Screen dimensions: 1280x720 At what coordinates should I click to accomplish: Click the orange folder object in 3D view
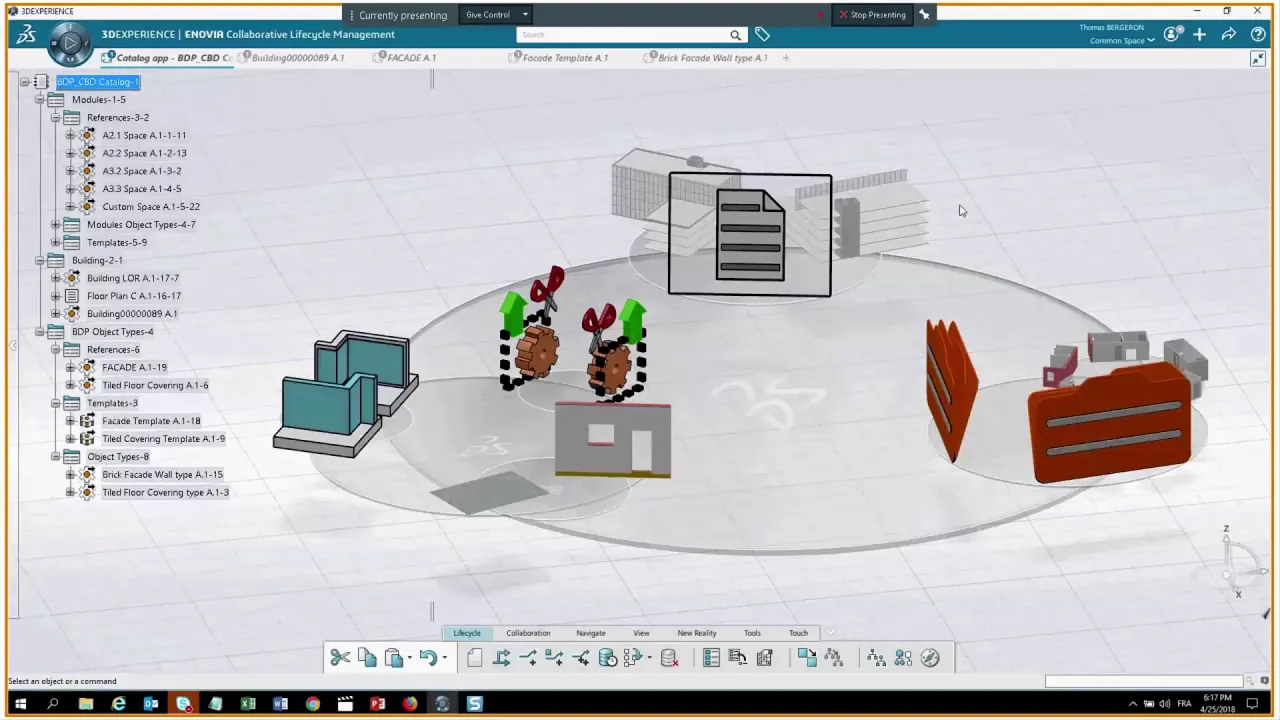pyautogui.click(x=1109, y=422)
